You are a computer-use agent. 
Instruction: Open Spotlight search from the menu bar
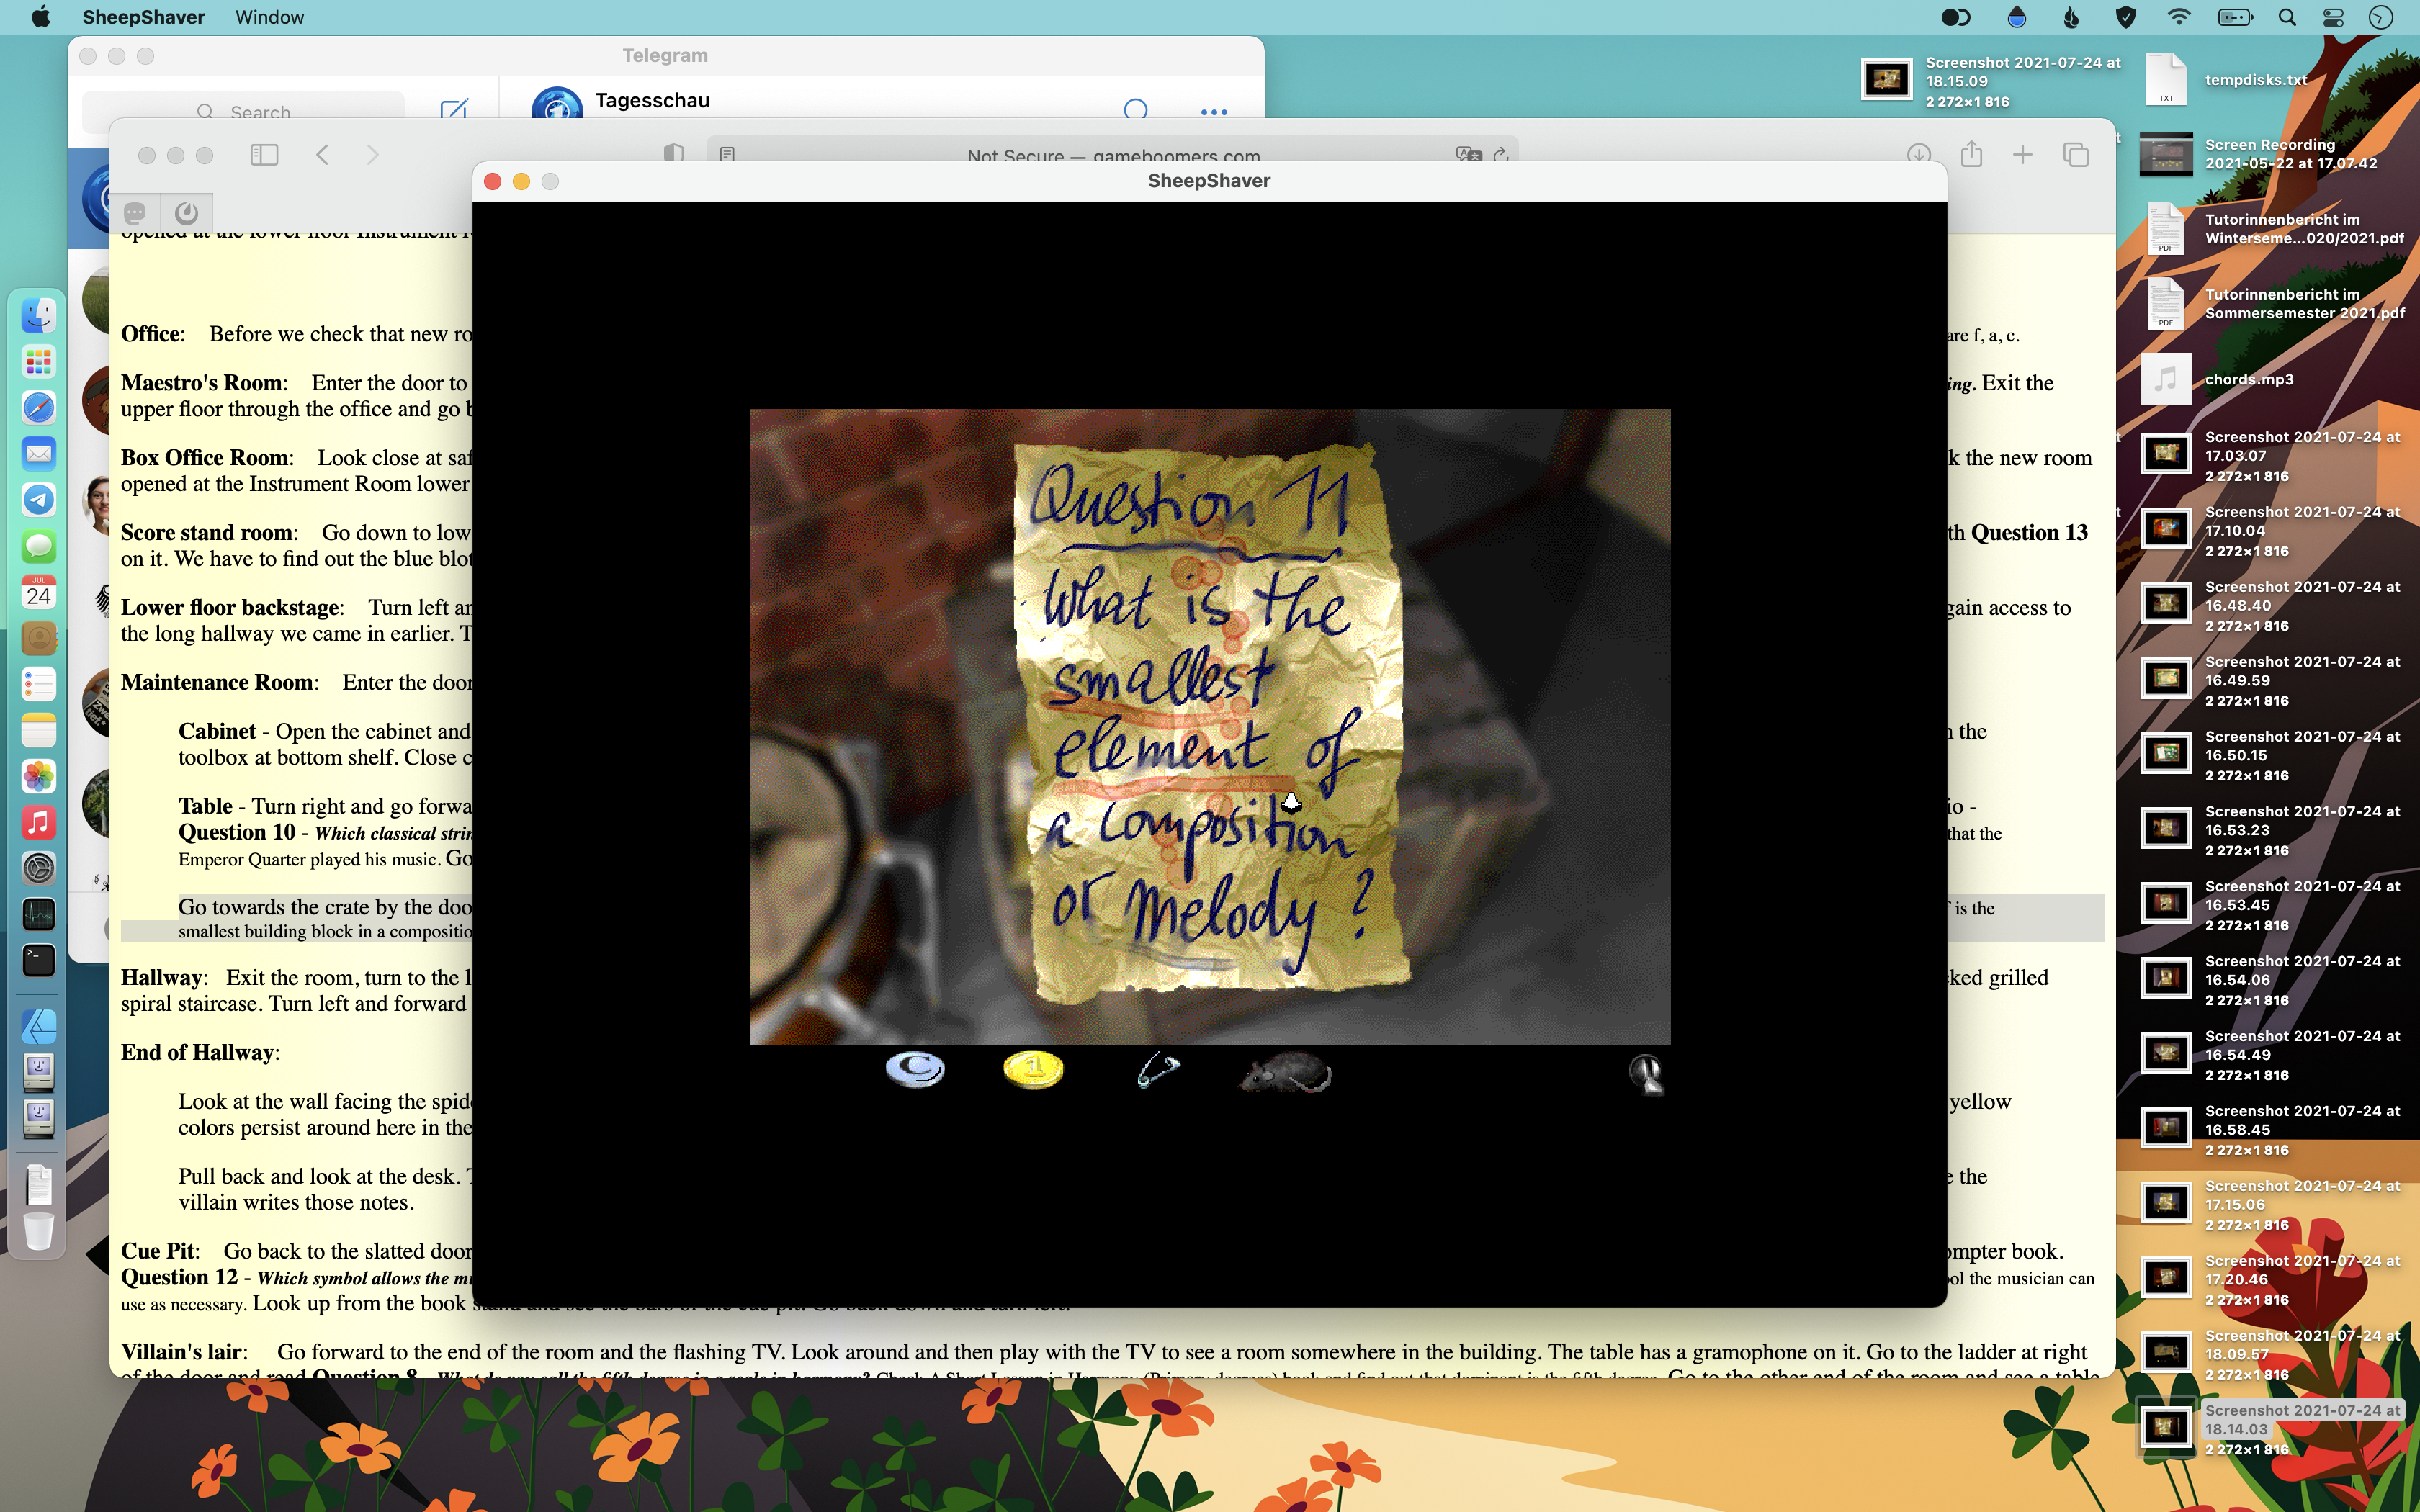2287,17
